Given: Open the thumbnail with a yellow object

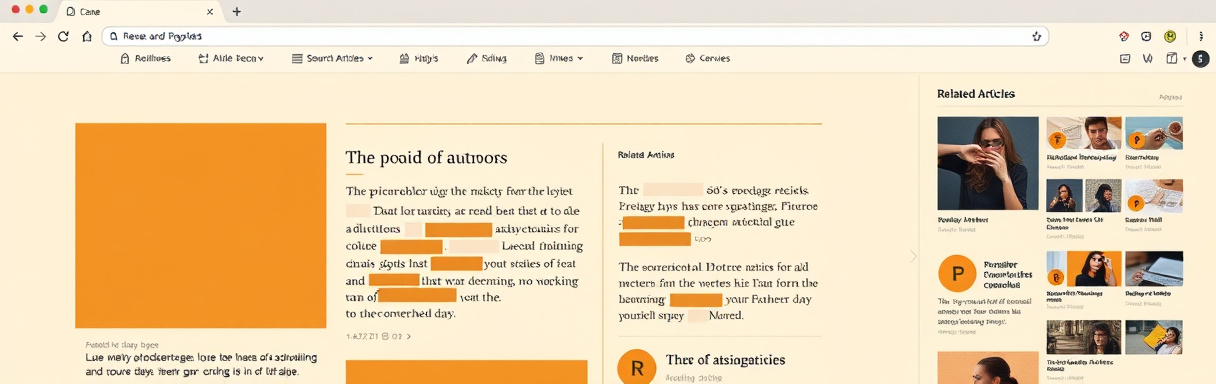Looking at the screenshot, I should (1154, 337).
